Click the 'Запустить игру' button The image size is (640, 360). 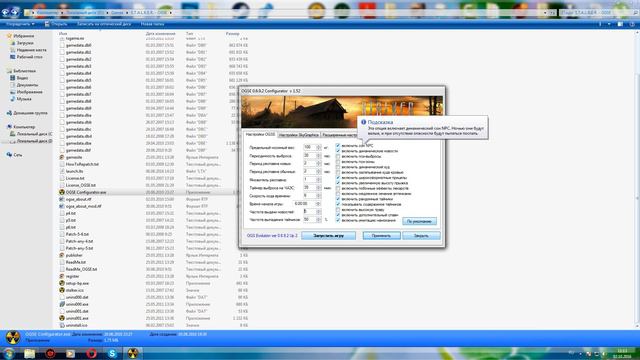click(328, 236)
